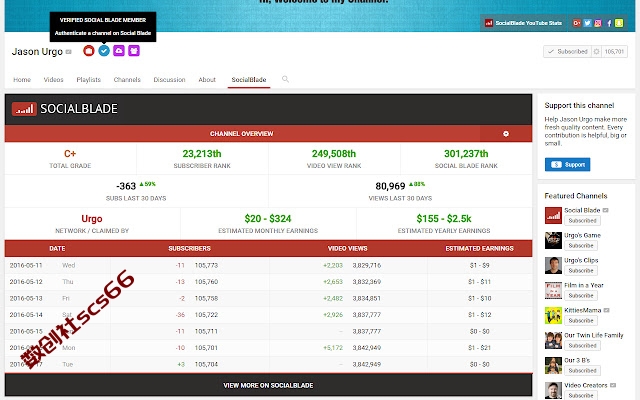Open Film in a Year channel avatar
This screenshot has height=400, width=640.
[x=553, y=290]
